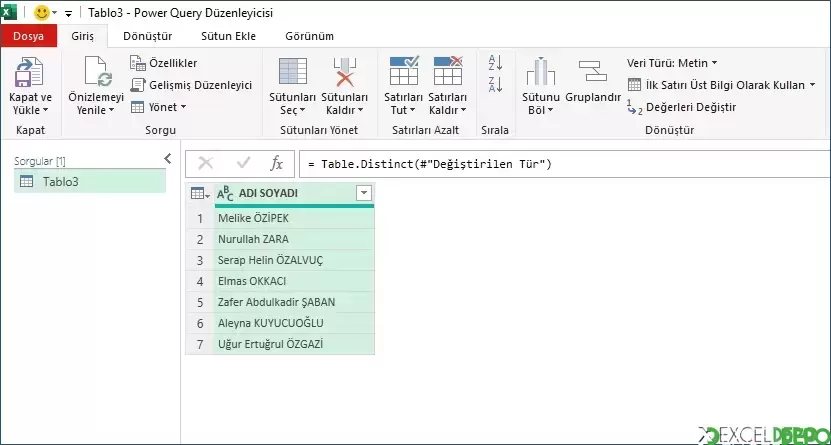Collapse the Sorgular pane with chevron
The image size is (831, 445).
pos(167,158)
